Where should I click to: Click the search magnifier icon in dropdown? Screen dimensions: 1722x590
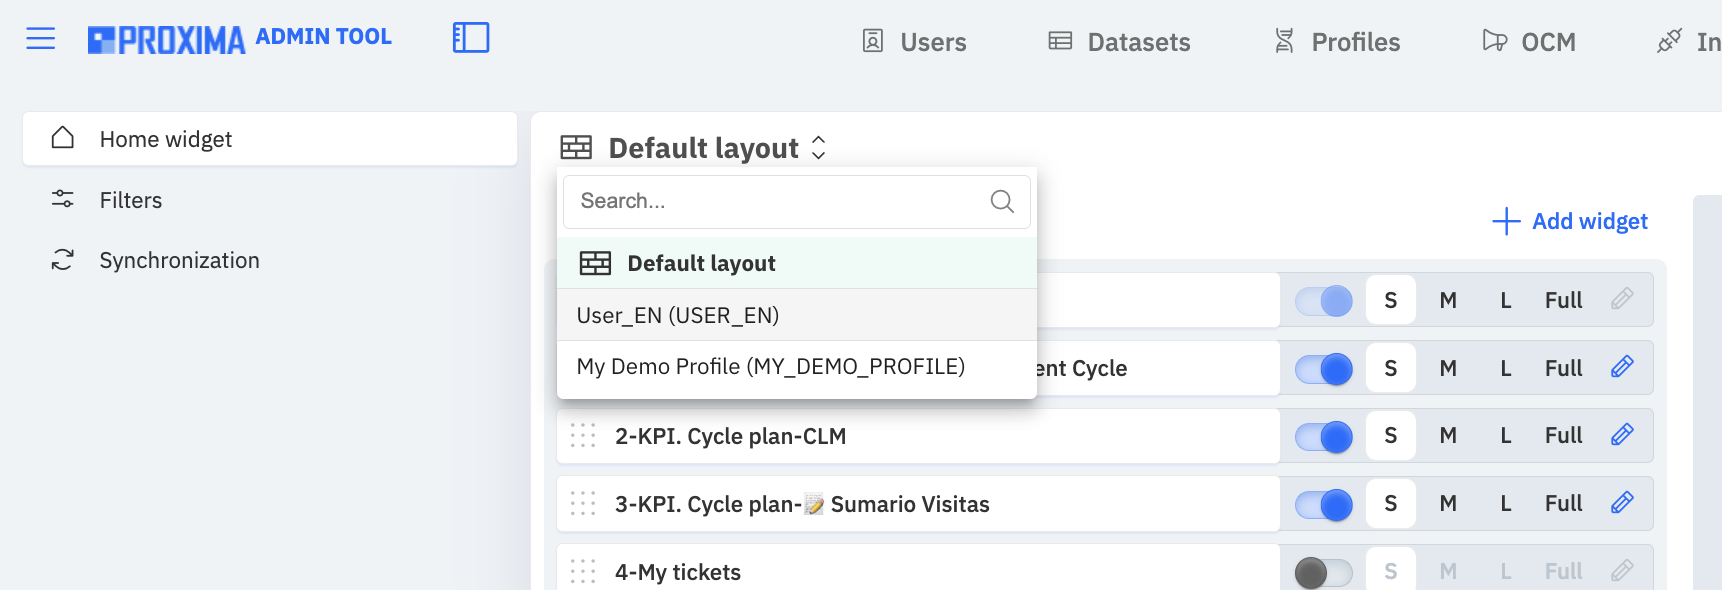pos(1002,201)
